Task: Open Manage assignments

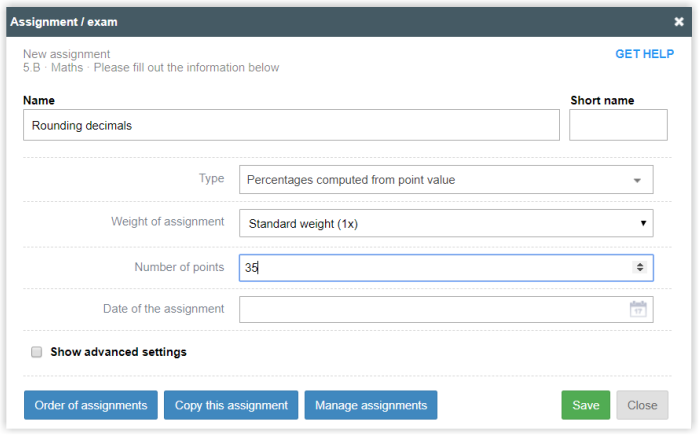Action: click(x=371, y=405)
